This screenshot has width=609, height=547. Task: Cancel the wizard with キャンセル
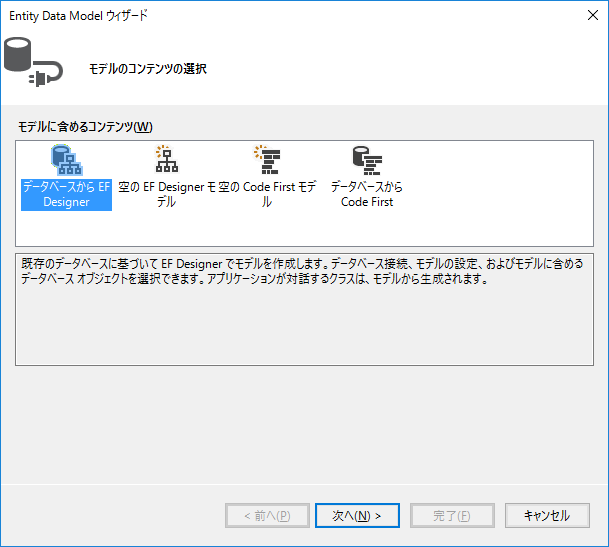(547, 516)
